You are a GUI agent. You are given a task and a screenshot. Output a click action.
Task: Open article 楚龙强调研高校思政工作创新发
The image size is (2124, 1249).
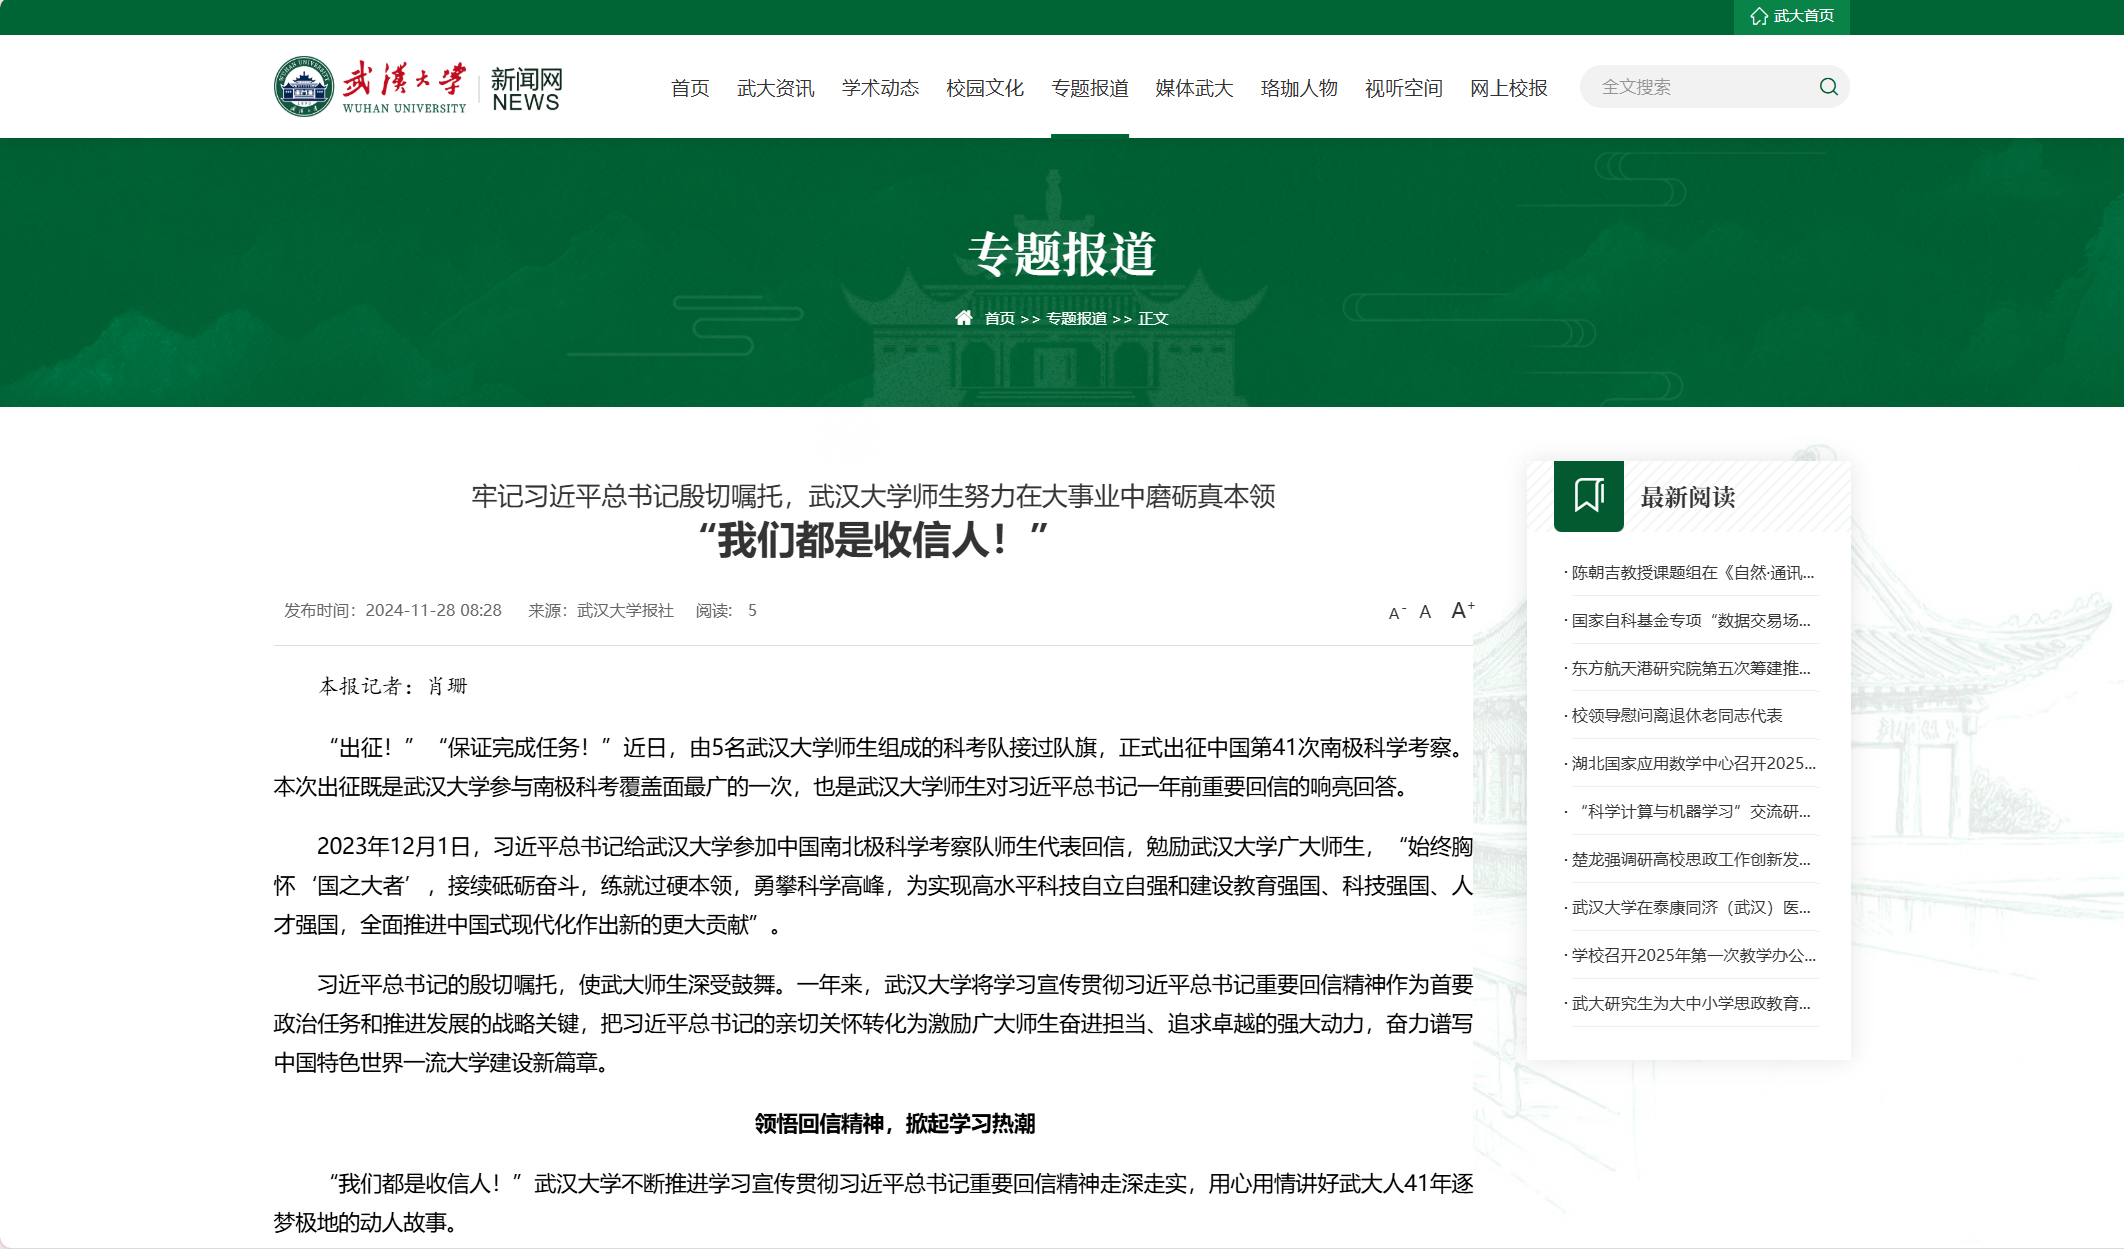click(x=1692, y=859)
